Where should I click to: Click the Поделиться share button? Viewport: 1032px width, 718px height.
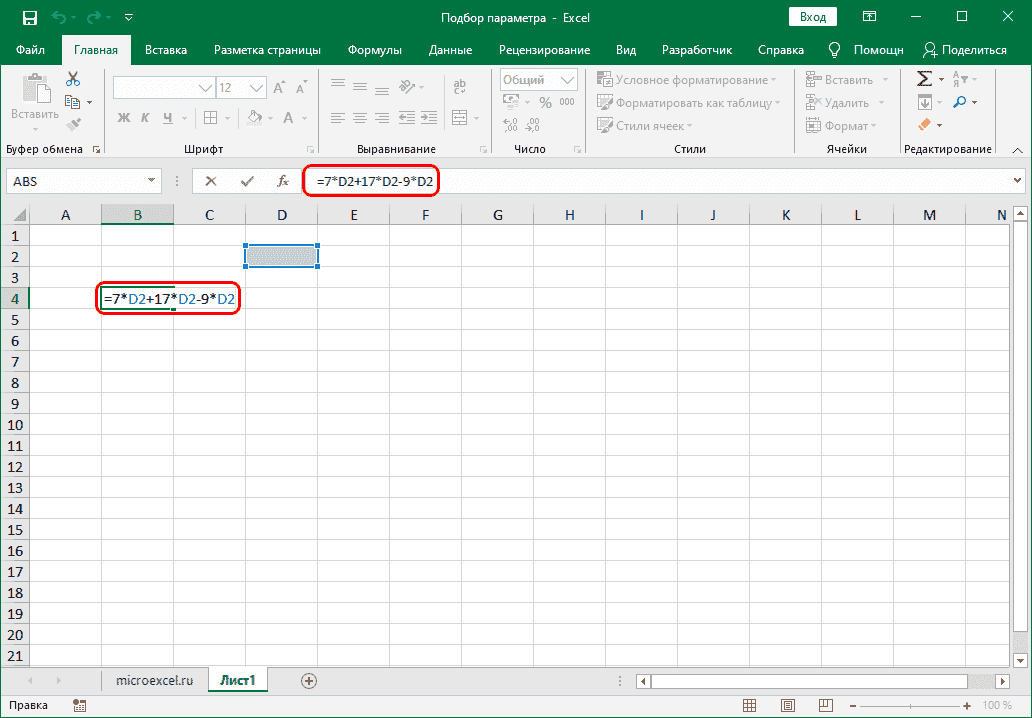point(965,50)
